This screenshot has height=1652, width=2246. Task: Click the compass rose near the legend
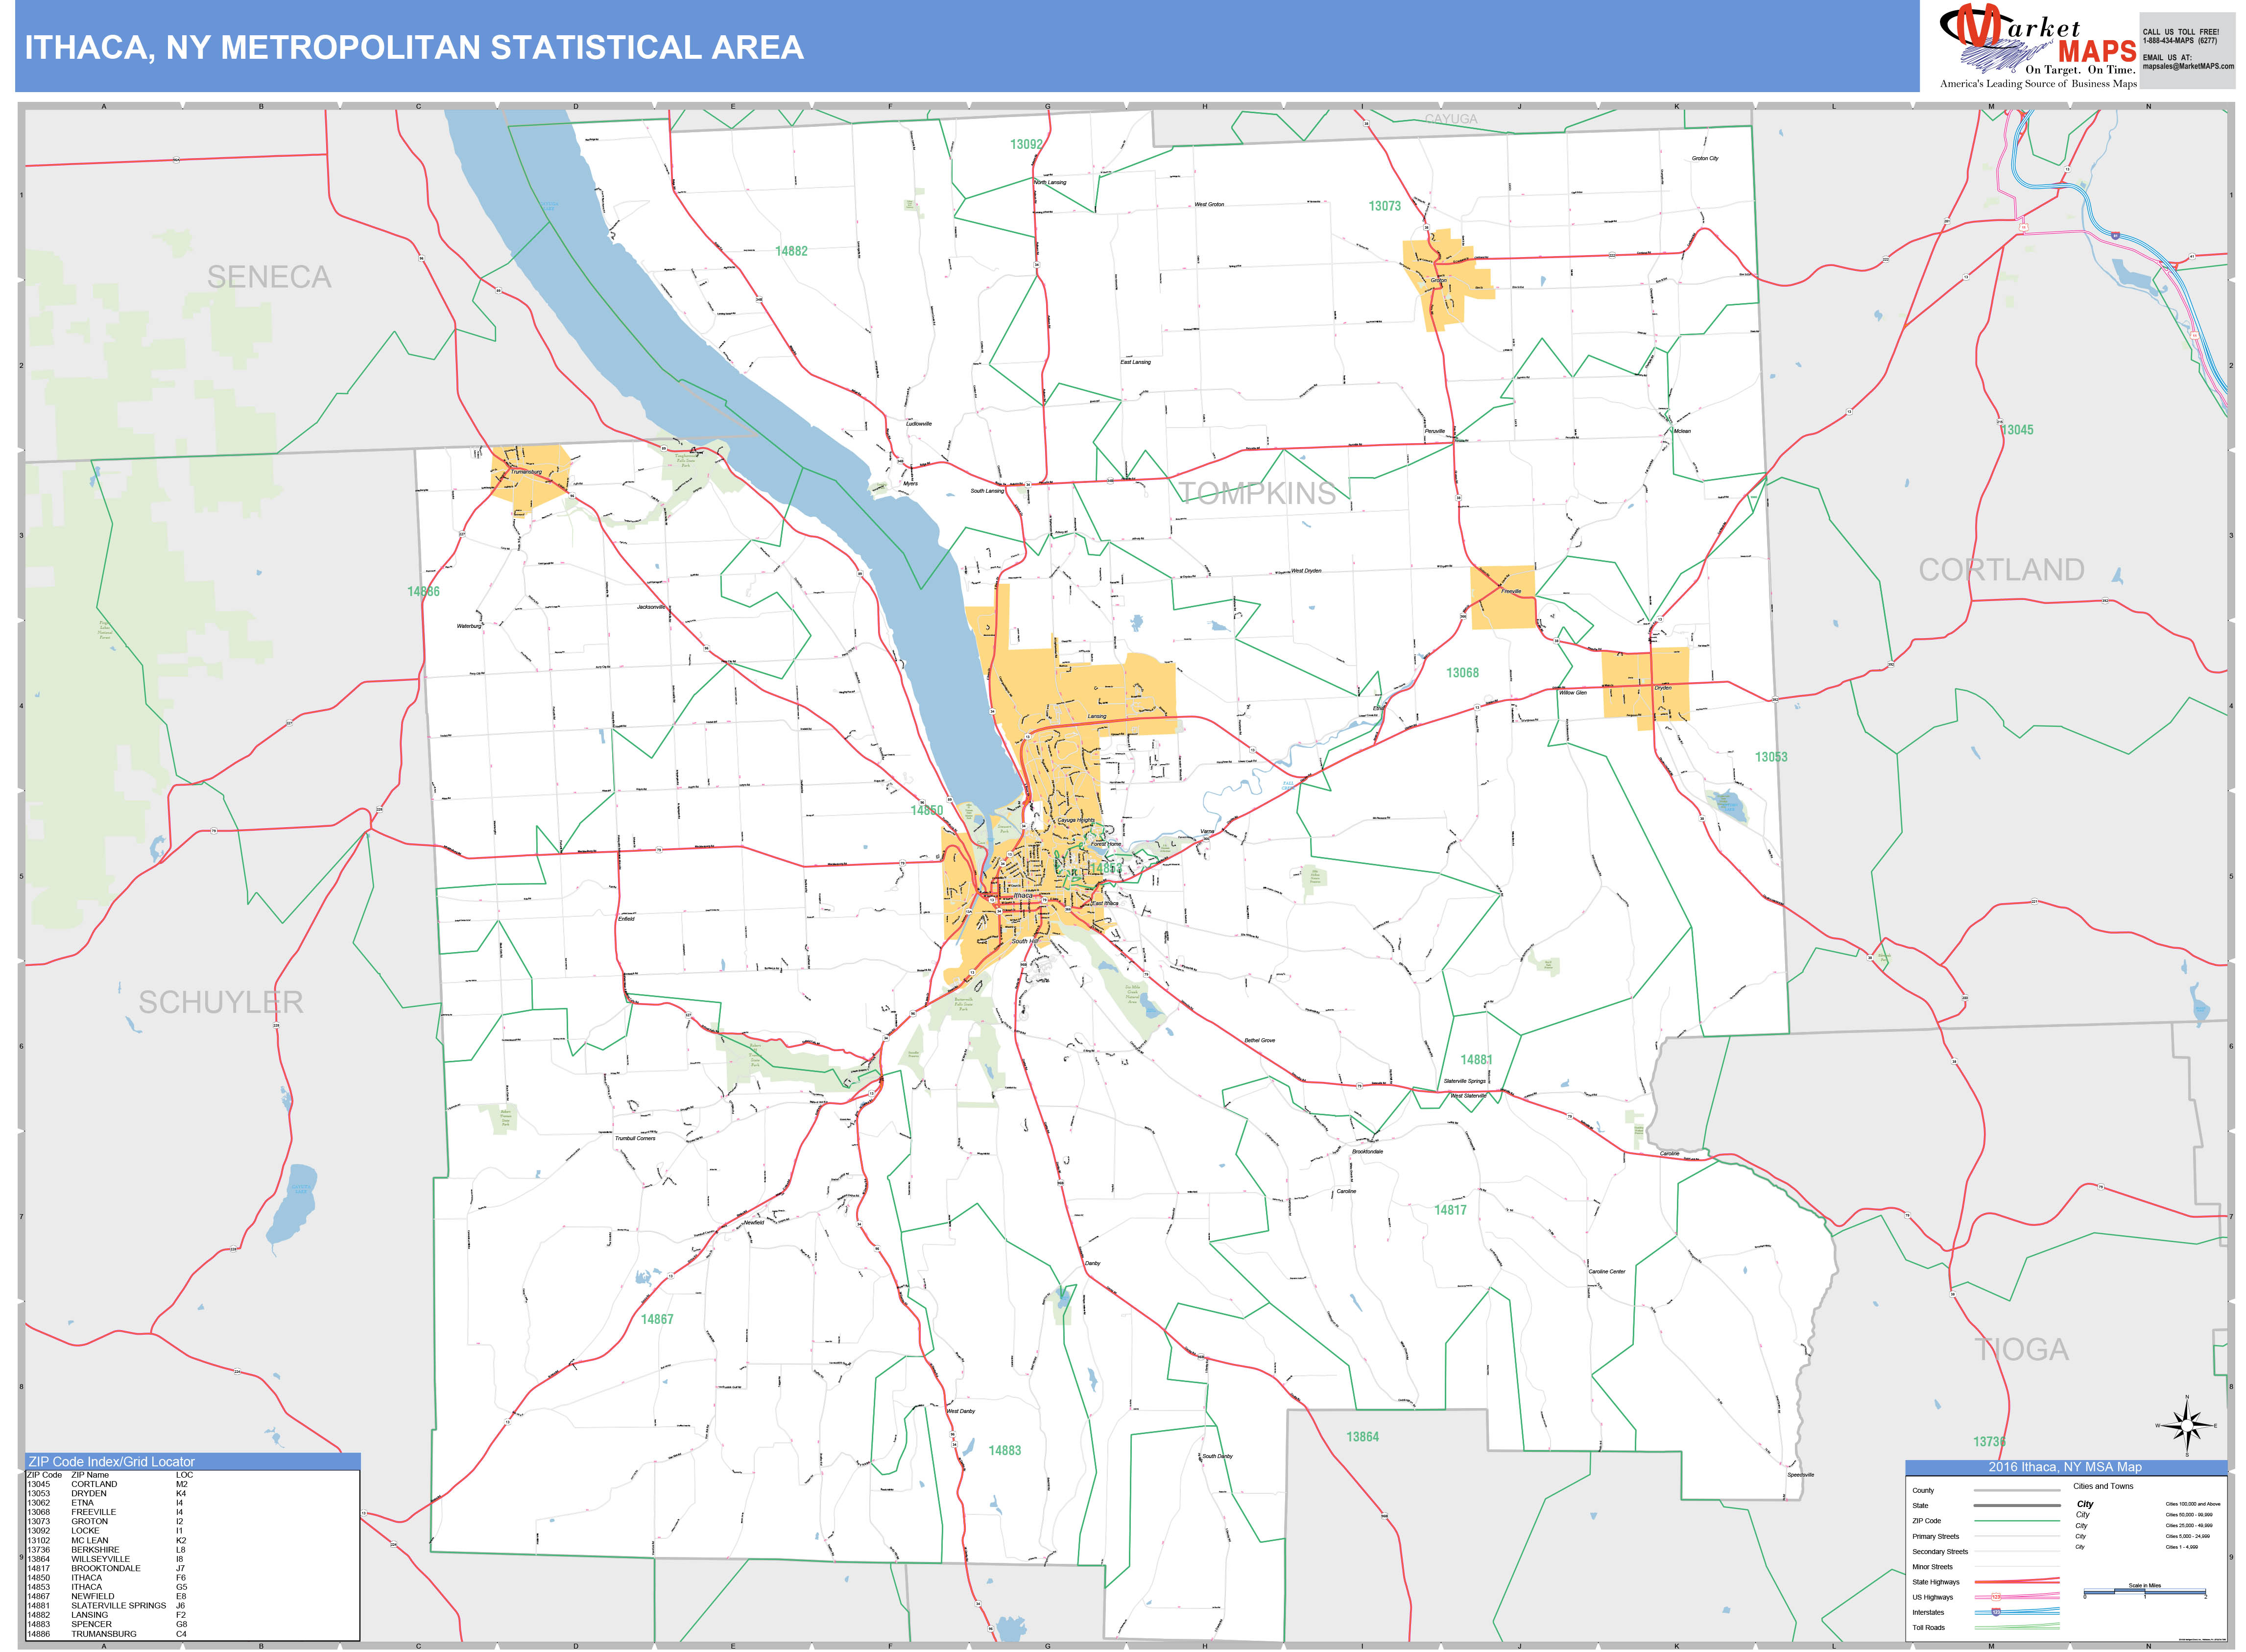tap(2187, 1426)
